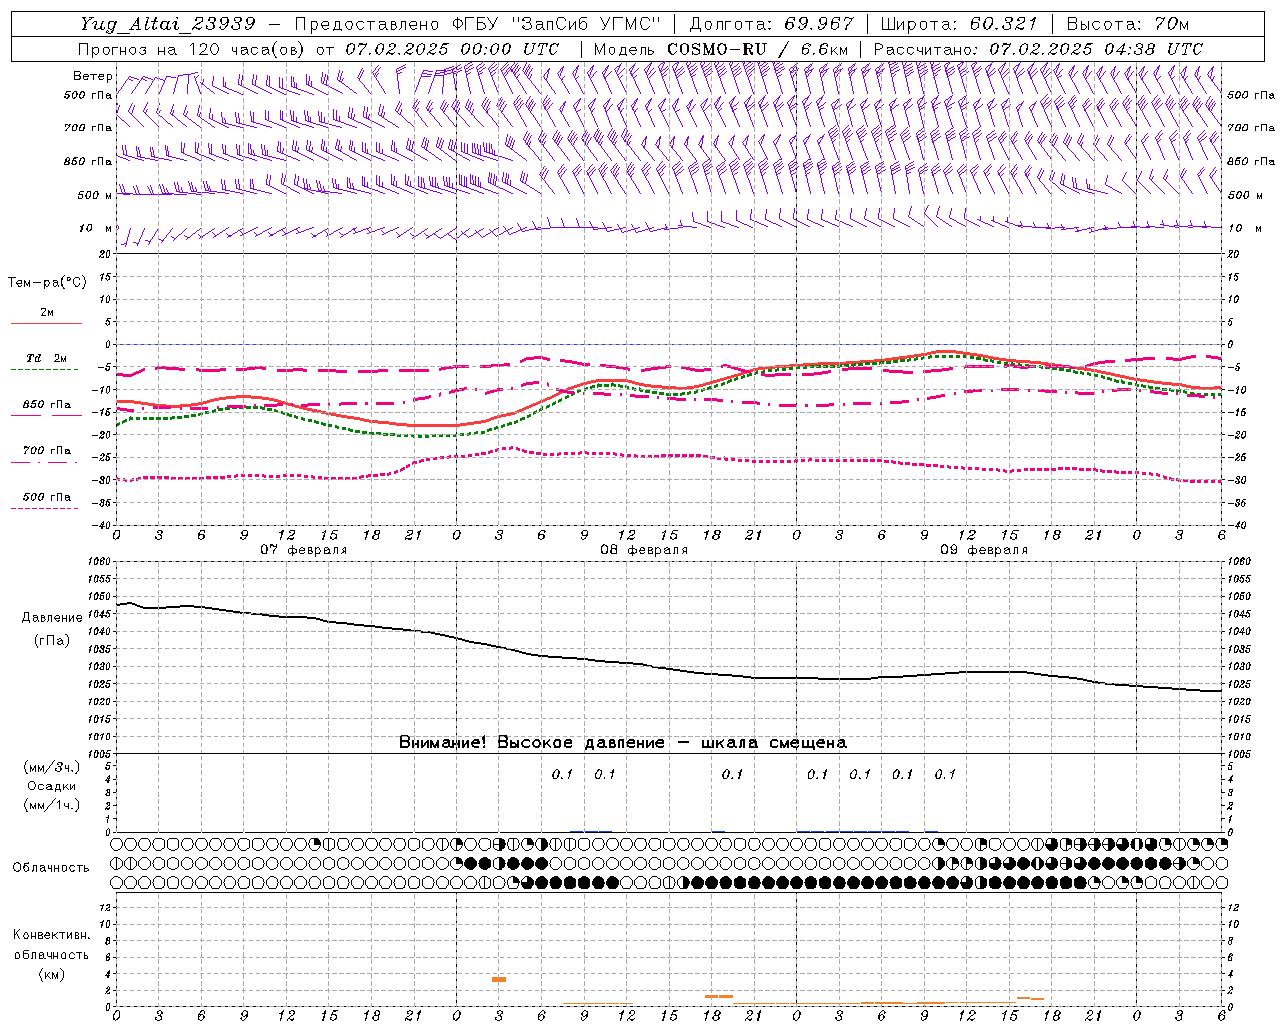Click the Облачность panel label
The width and height of the screenshot is (1280, 1024).
[51, 868]
